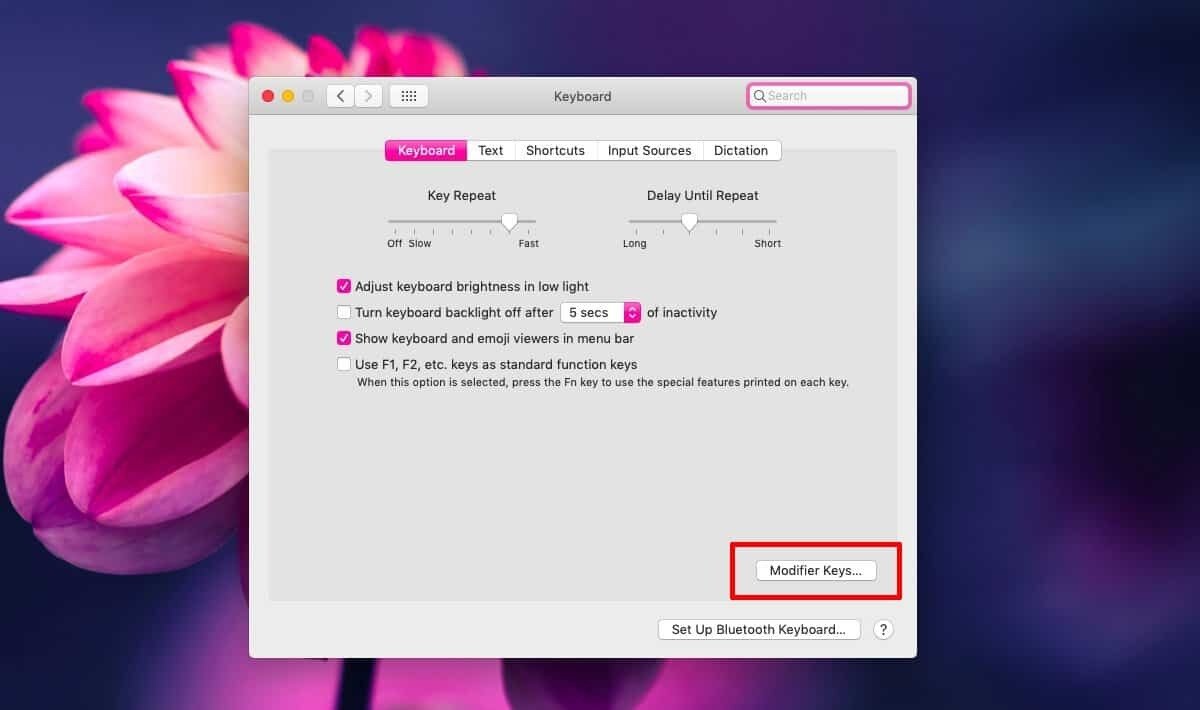Click the Modifier Keys button

point(816,570)
